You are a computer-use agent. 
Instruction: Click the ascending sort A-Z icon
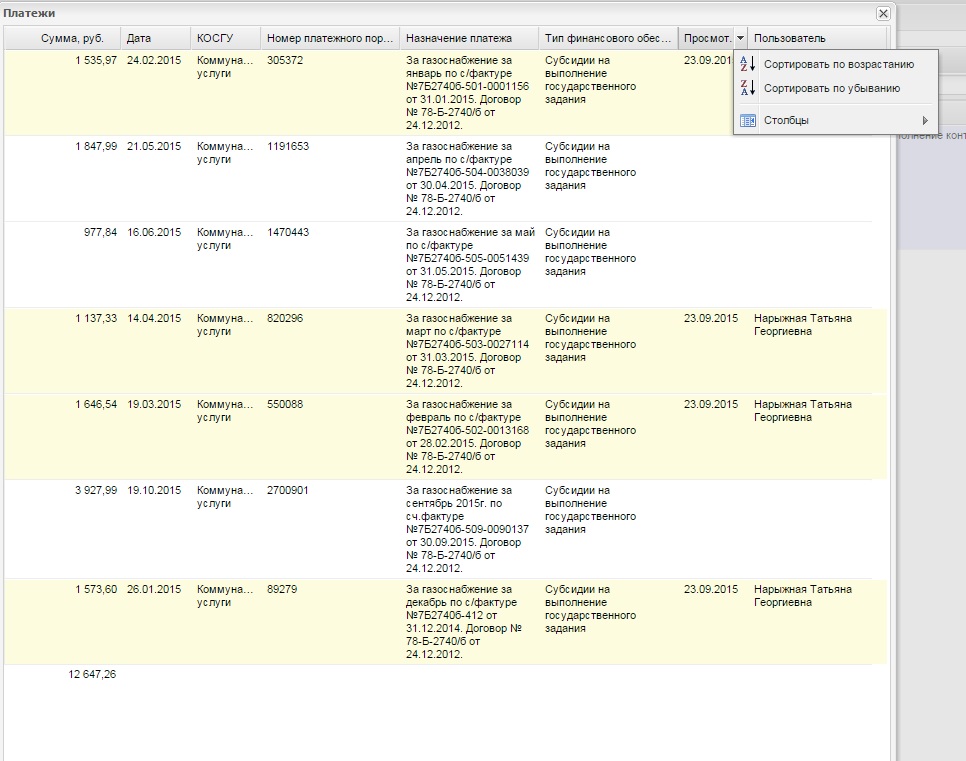pyautogui.click(x=747, y=64)
